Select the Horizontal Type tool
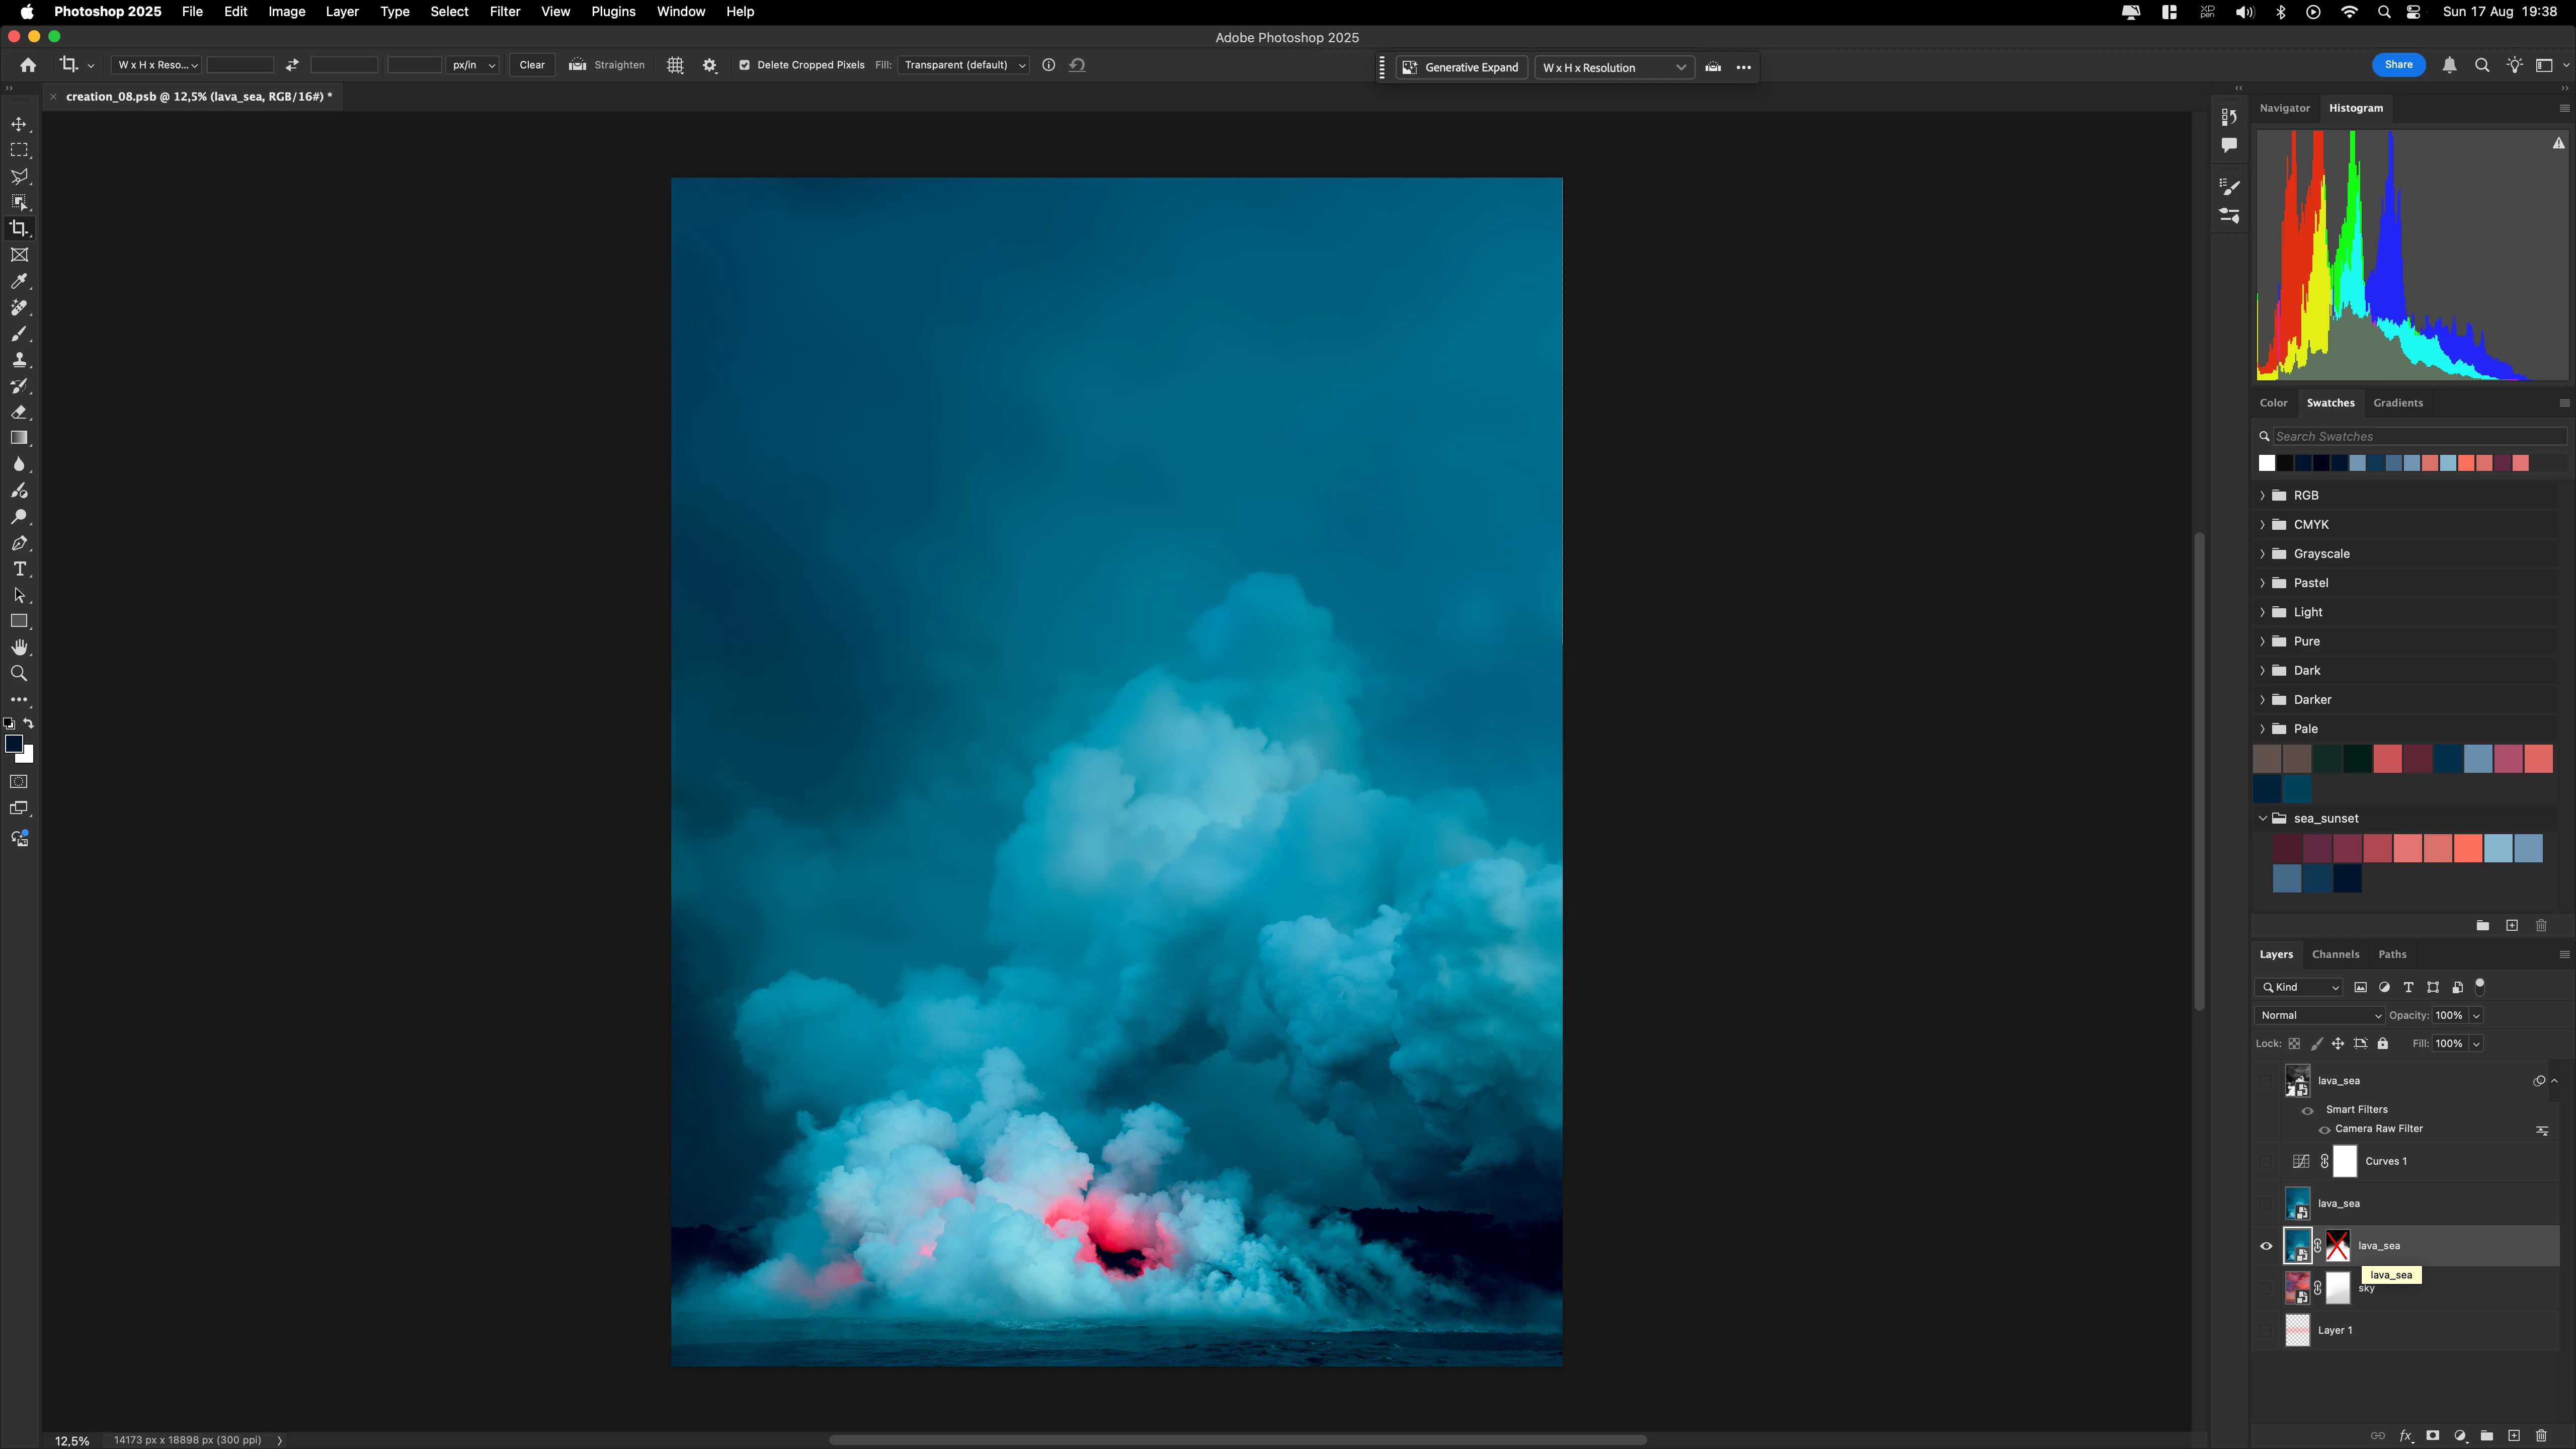This screenshot has height=1449, width=2576. 19,569
